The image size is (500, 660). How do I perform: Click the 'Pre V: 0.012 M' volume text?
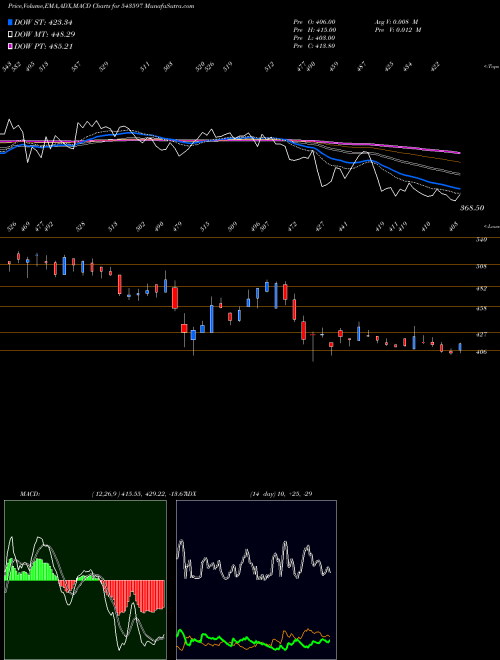coord(398,30)
